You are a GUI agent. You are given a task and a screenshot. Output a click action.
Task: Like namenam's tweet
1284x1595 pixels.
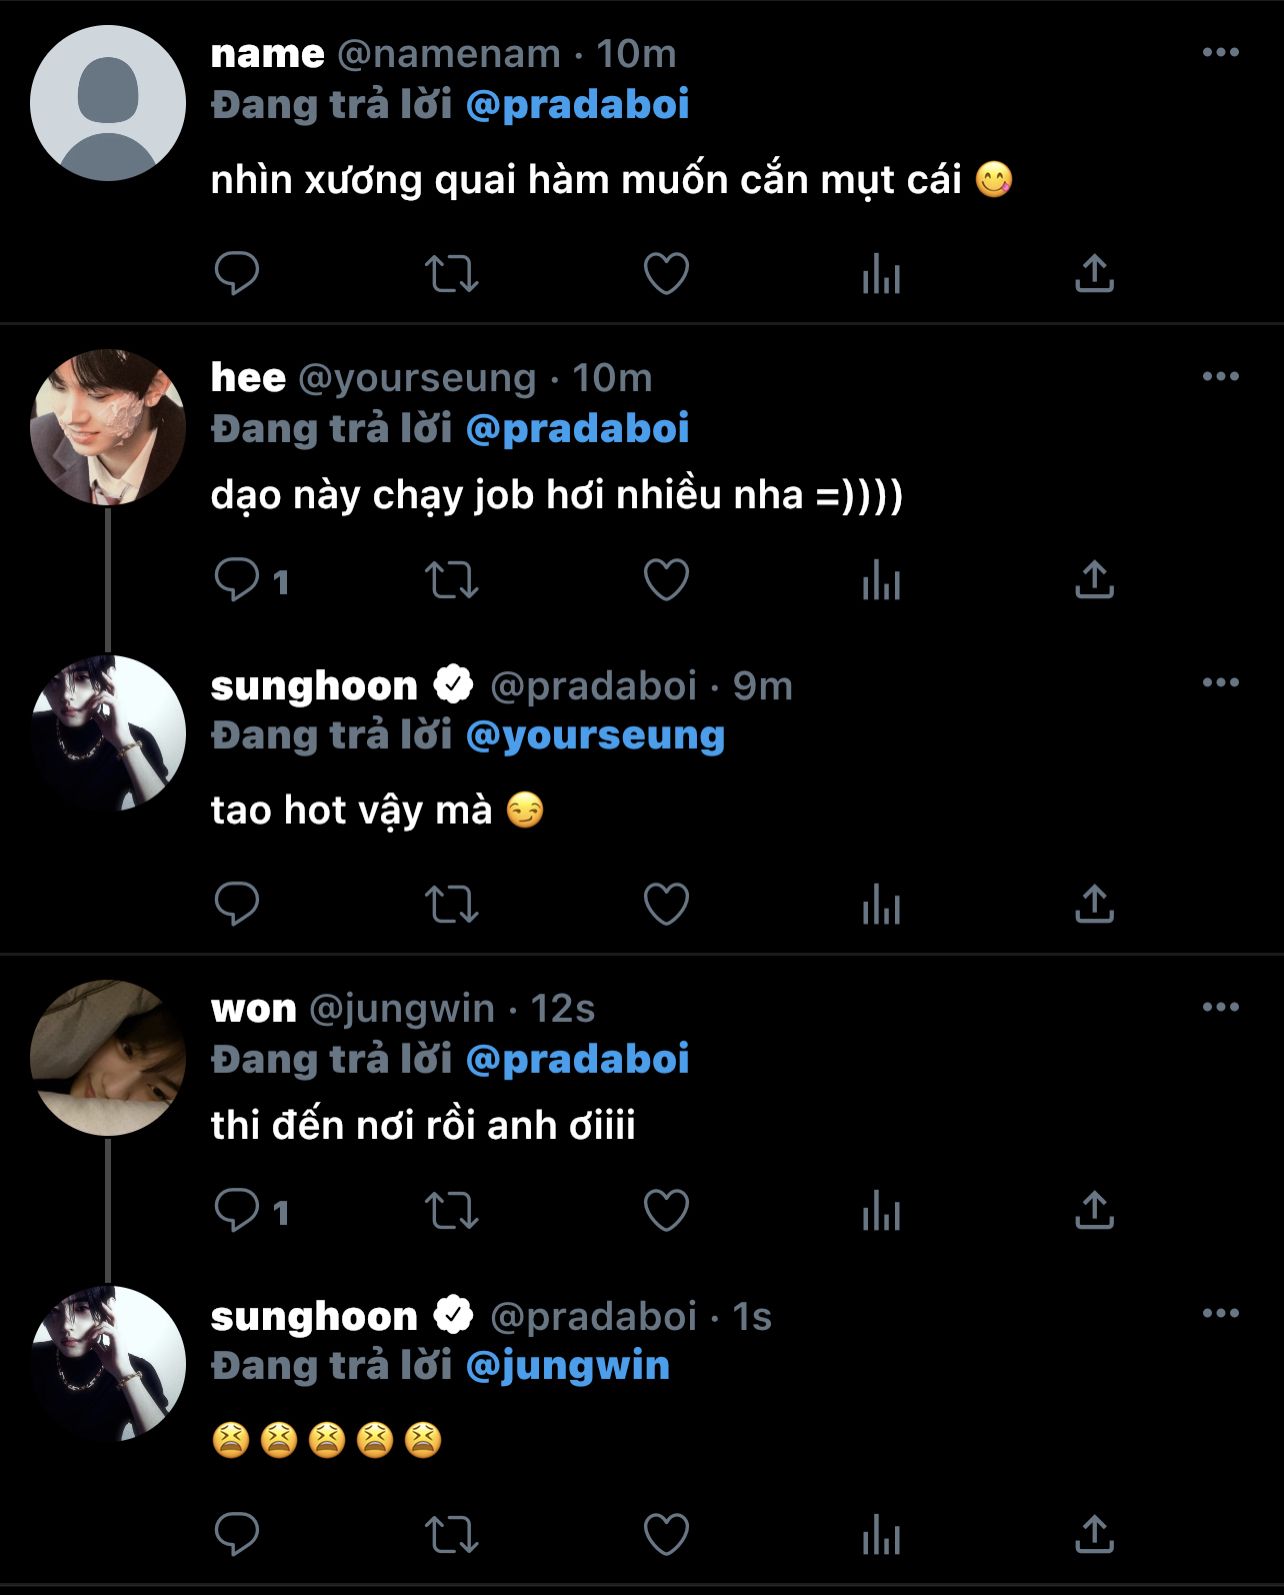tap(666, 273)
